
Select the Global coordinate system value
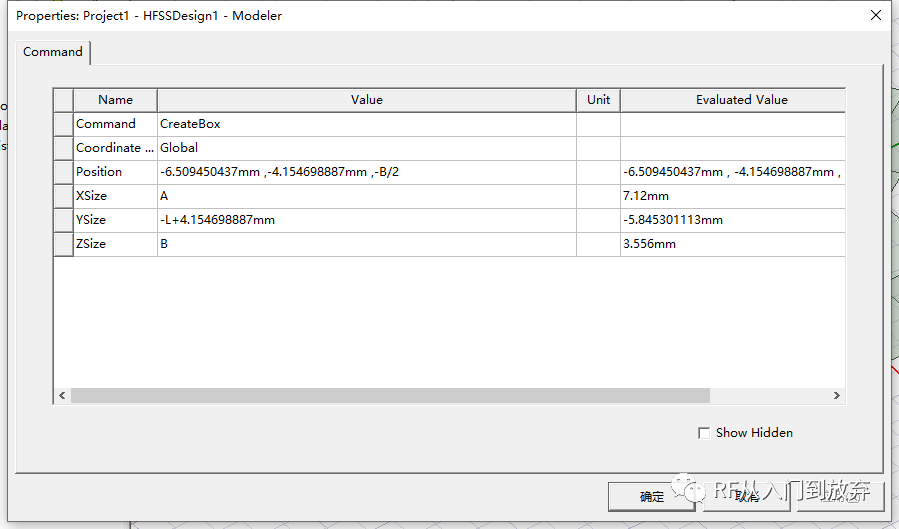pyautogui.click(x=367, y=148)
